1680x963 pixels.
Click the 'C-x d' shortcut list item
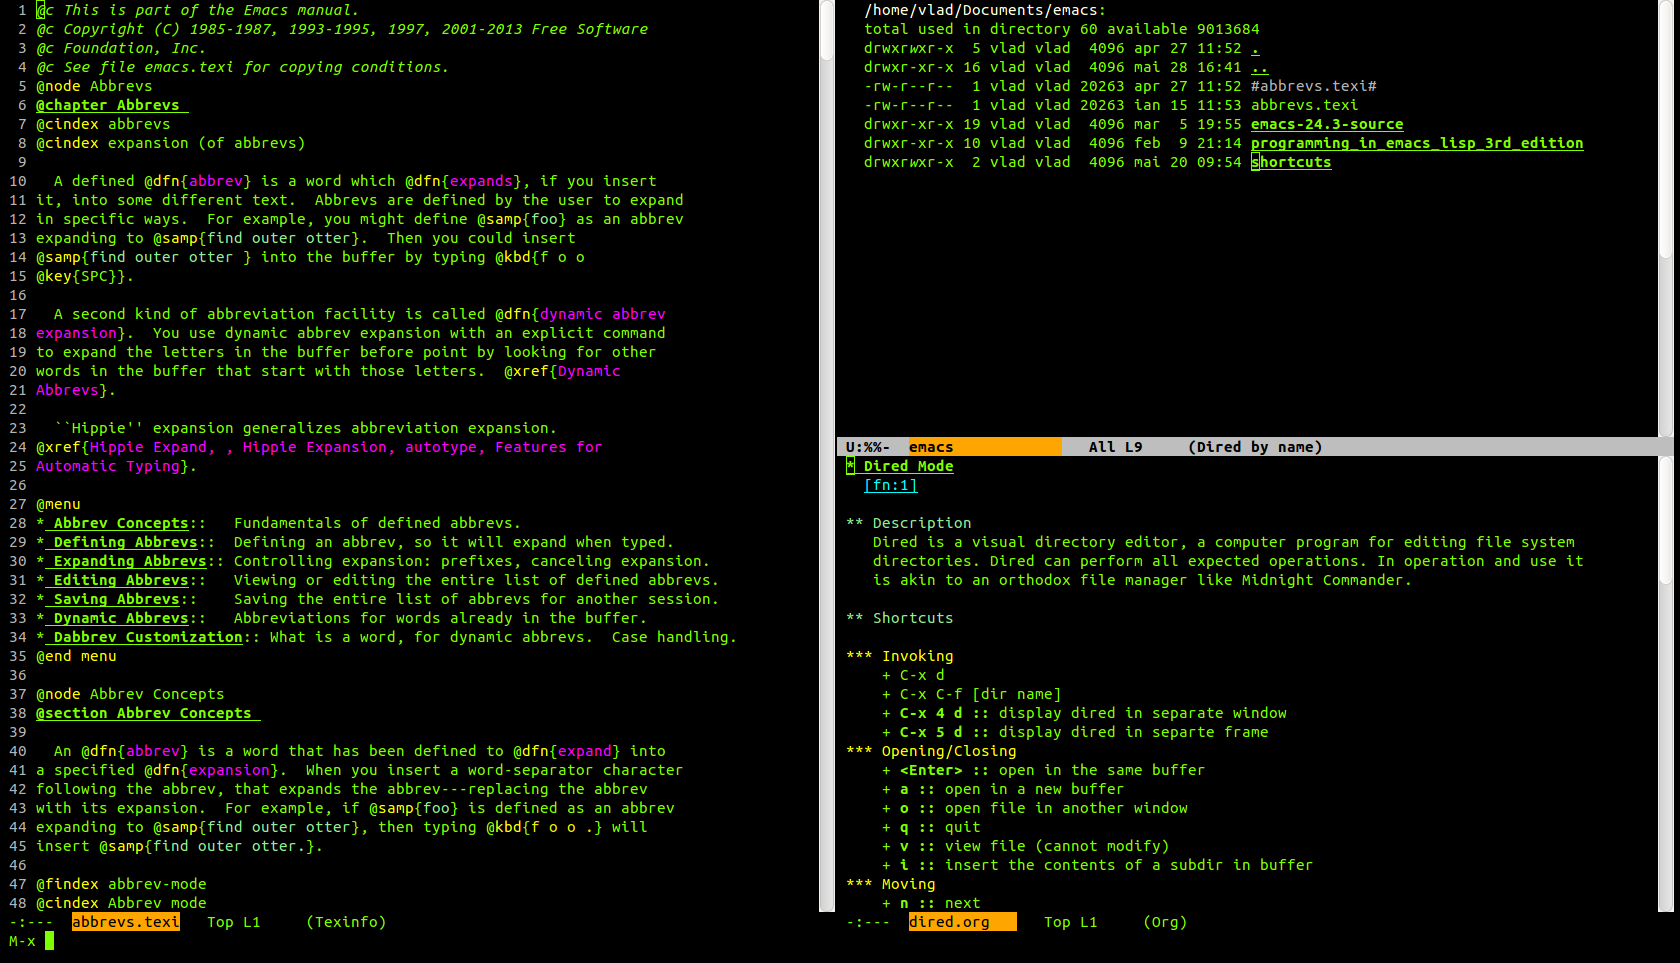[913, 675]
